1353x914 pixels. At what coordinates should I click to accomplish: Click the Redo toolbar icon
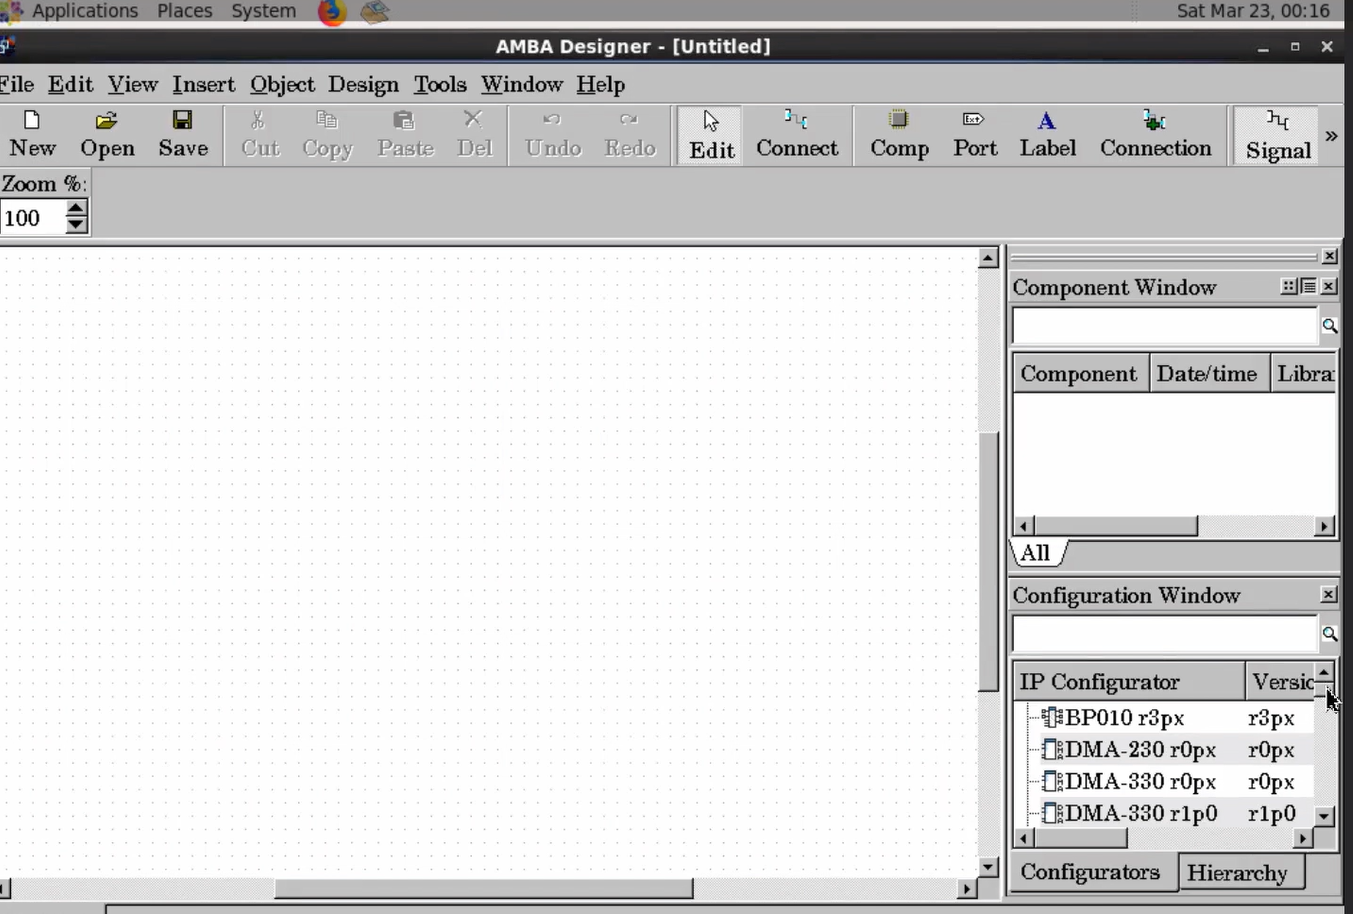pyautogui.click(x=630, y=135)
